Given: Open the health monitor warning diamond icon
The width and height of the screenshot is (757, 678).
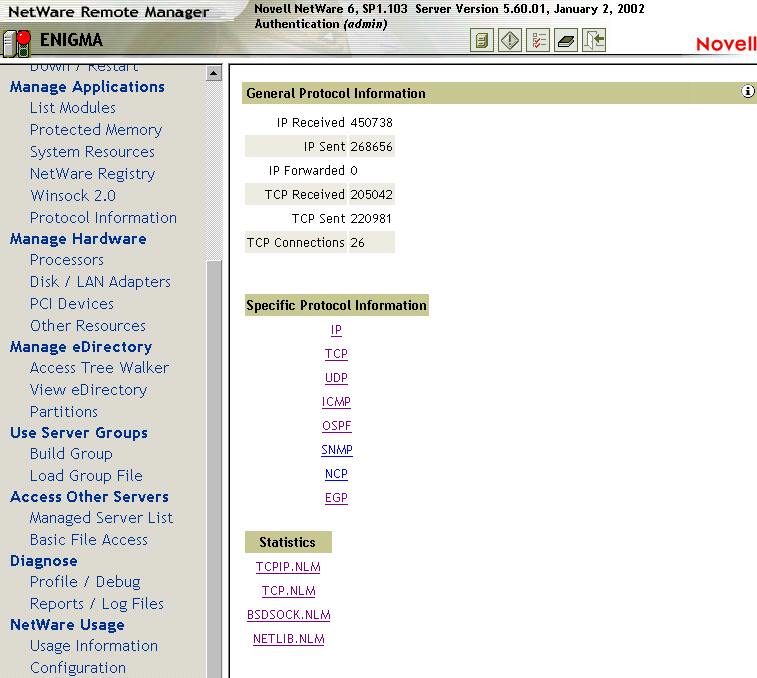Looking at the screenshot, I should click(510, 41).
